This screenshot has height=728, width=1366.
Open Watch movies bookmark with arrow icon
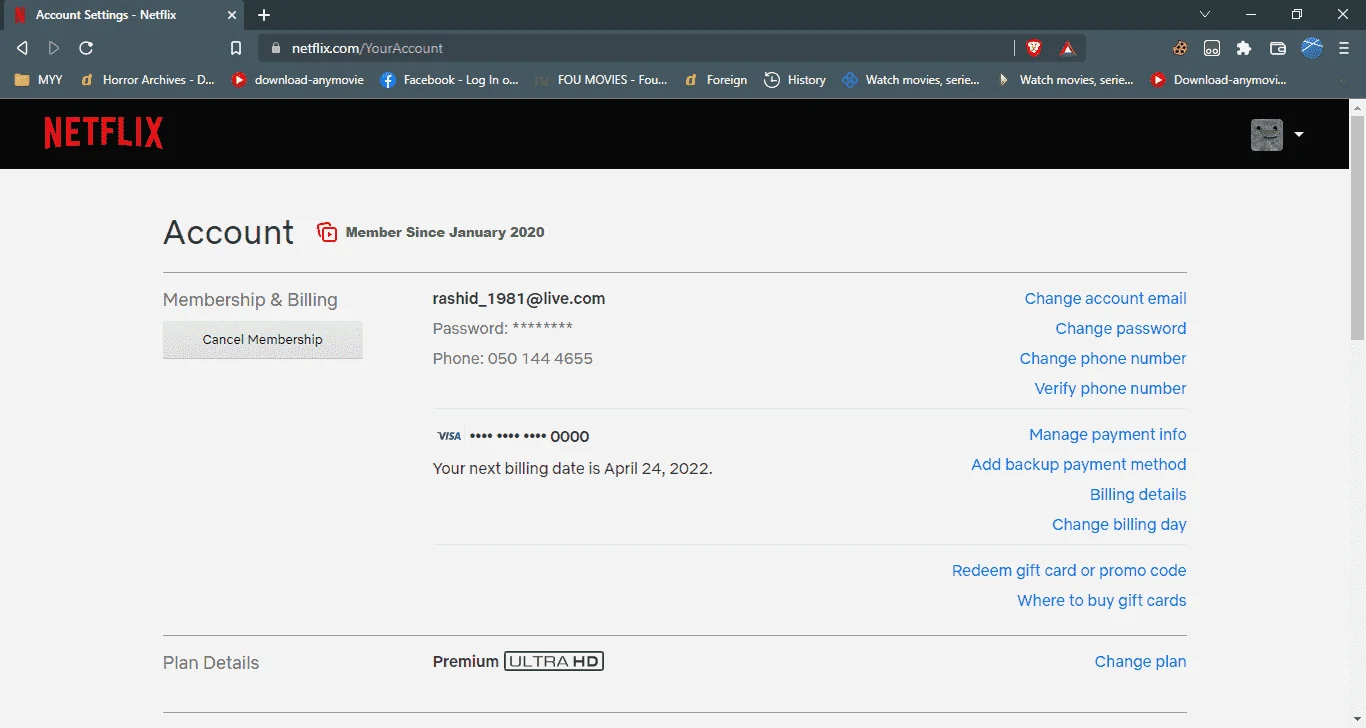pyautogui.click(x=1066, y=80)
